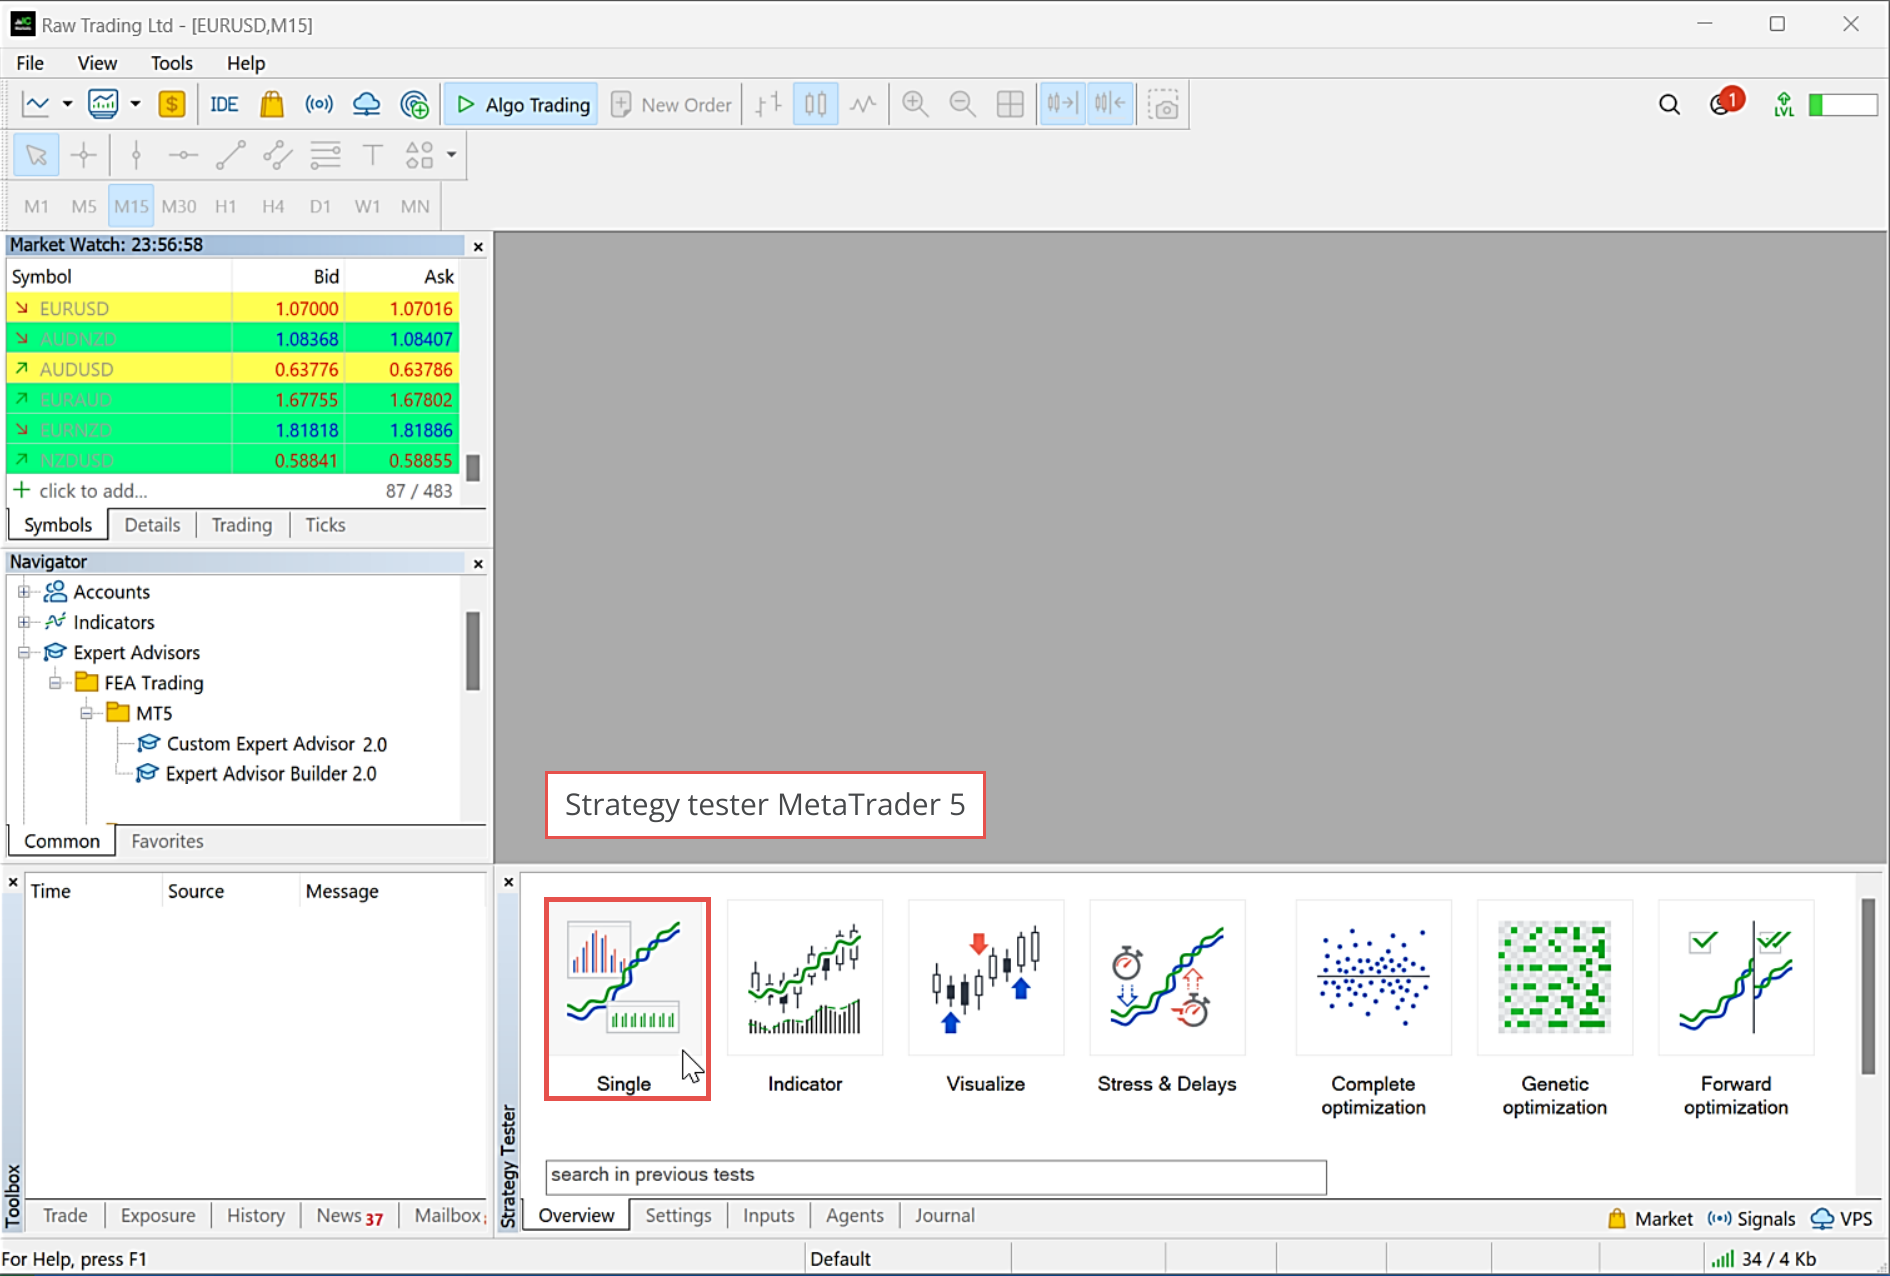Open the View menu
The height and width of the screenshot is (1276, 1890).
pyautogui.click(x=97, y=63)
